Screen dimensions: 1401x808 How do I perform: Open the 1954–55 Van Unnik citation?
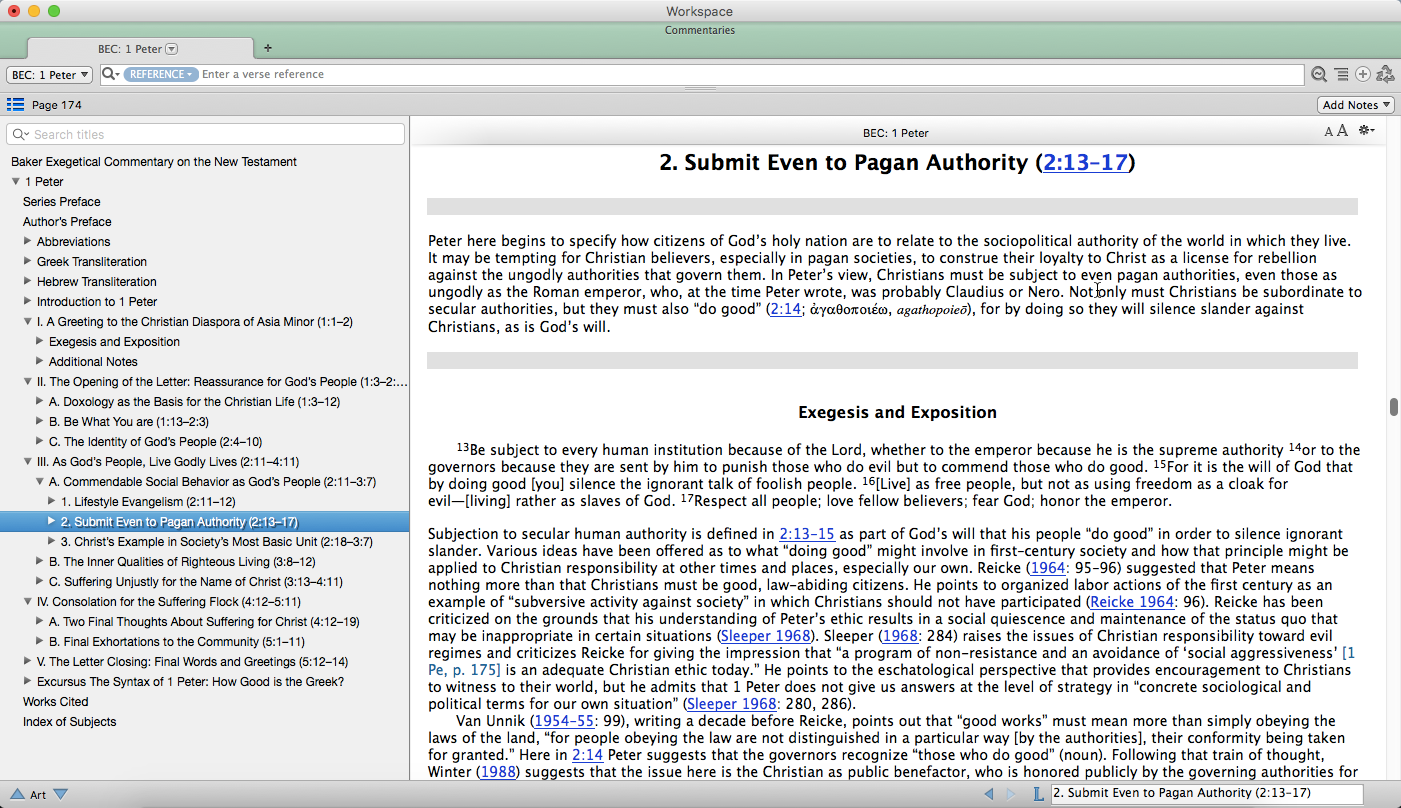coord(565,721)
